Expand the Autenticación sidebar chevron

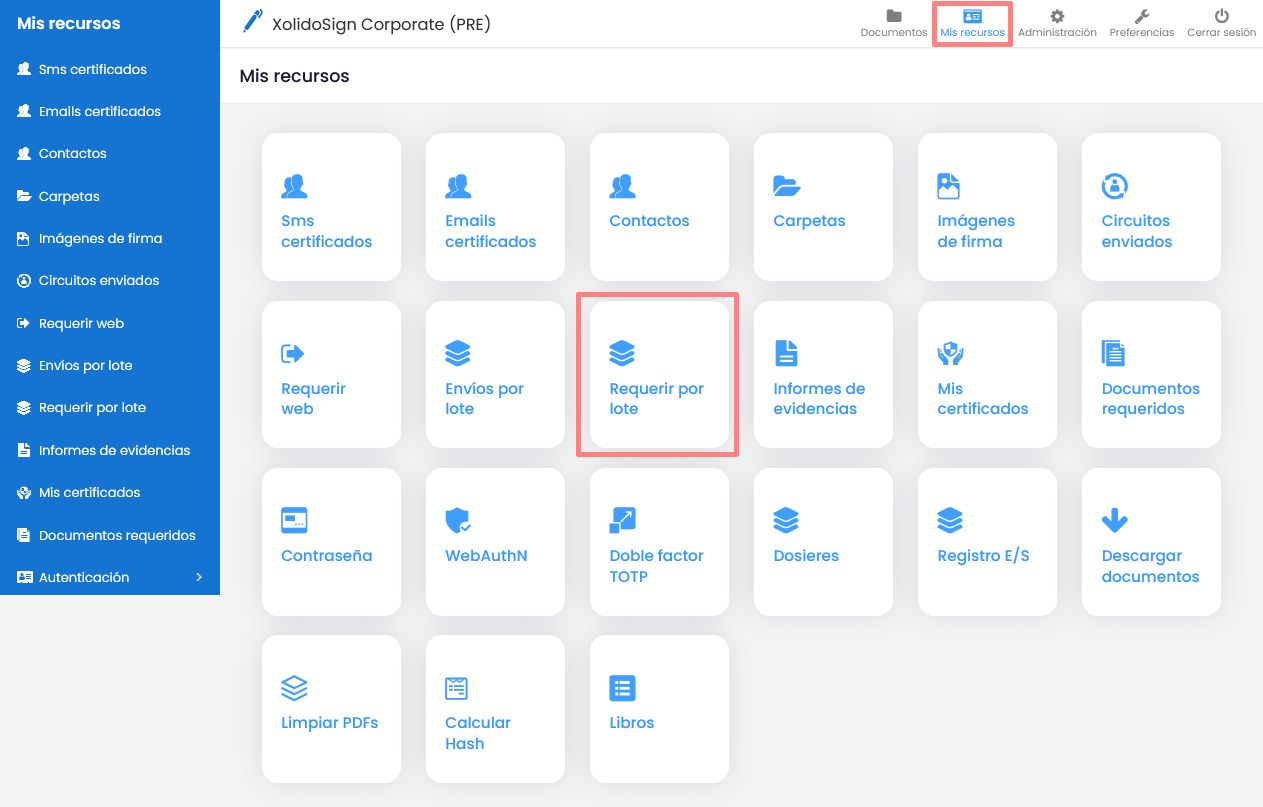pyautogui.click(x=199, y=577)
